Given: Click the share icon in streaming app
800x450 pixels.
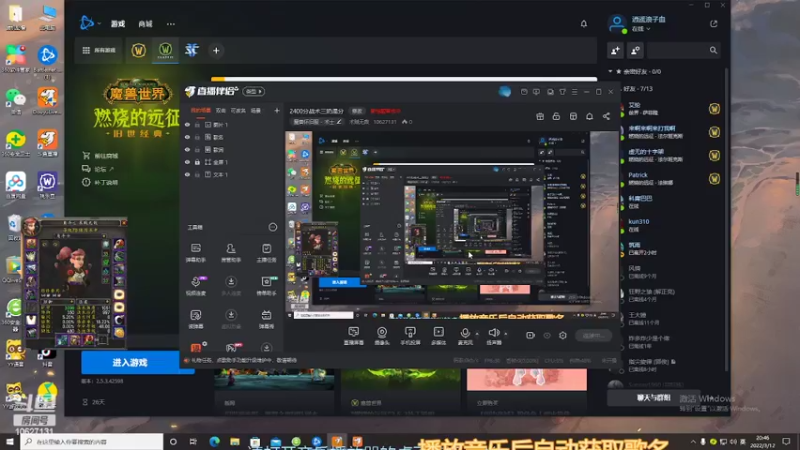Looking at the screenshot, I should pyautogui.click(x=606, y=116).
